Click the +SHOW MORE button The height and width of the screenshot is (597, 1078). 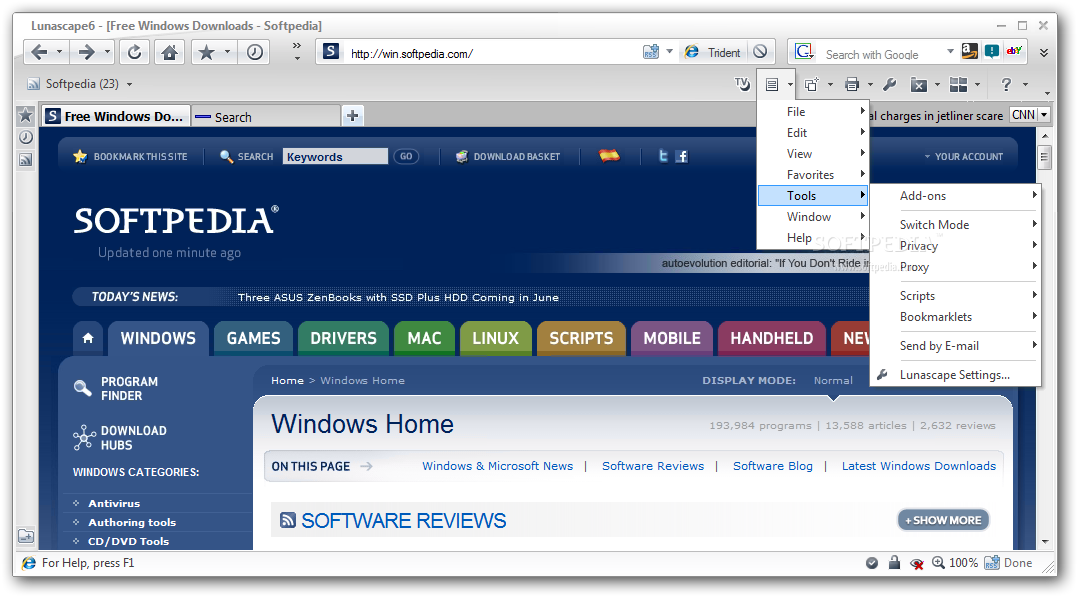pos(943,520)
